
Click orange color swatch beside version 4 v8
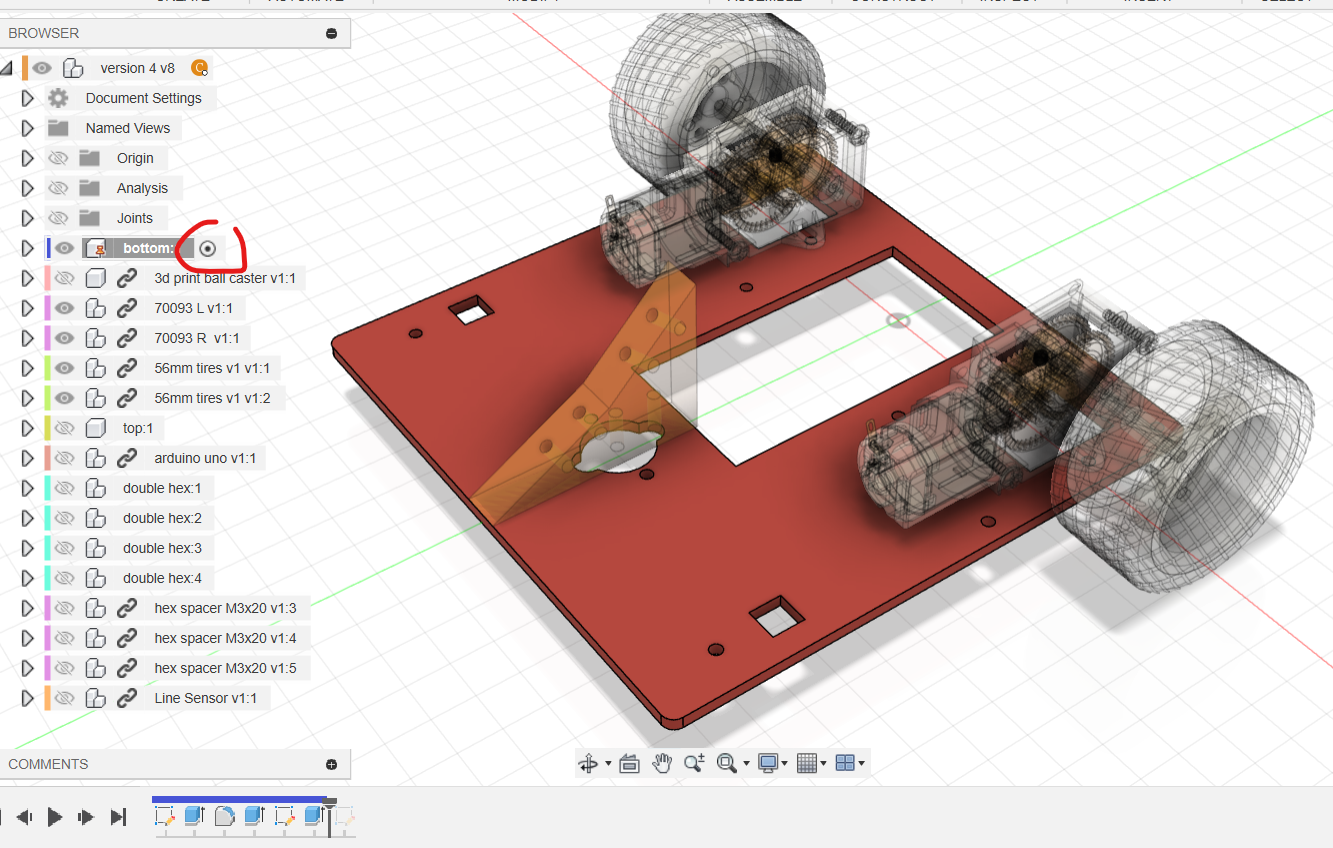click(25, 68)
